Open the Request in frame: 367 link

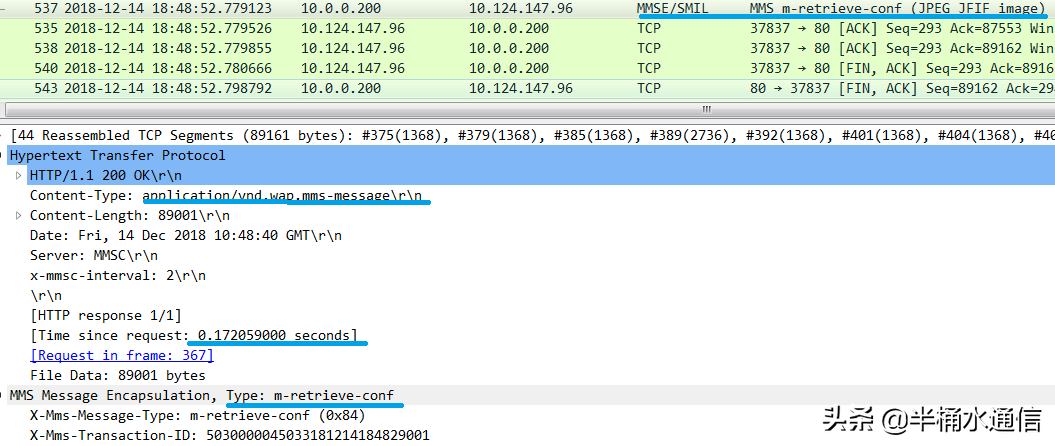[x=122, y=355]
